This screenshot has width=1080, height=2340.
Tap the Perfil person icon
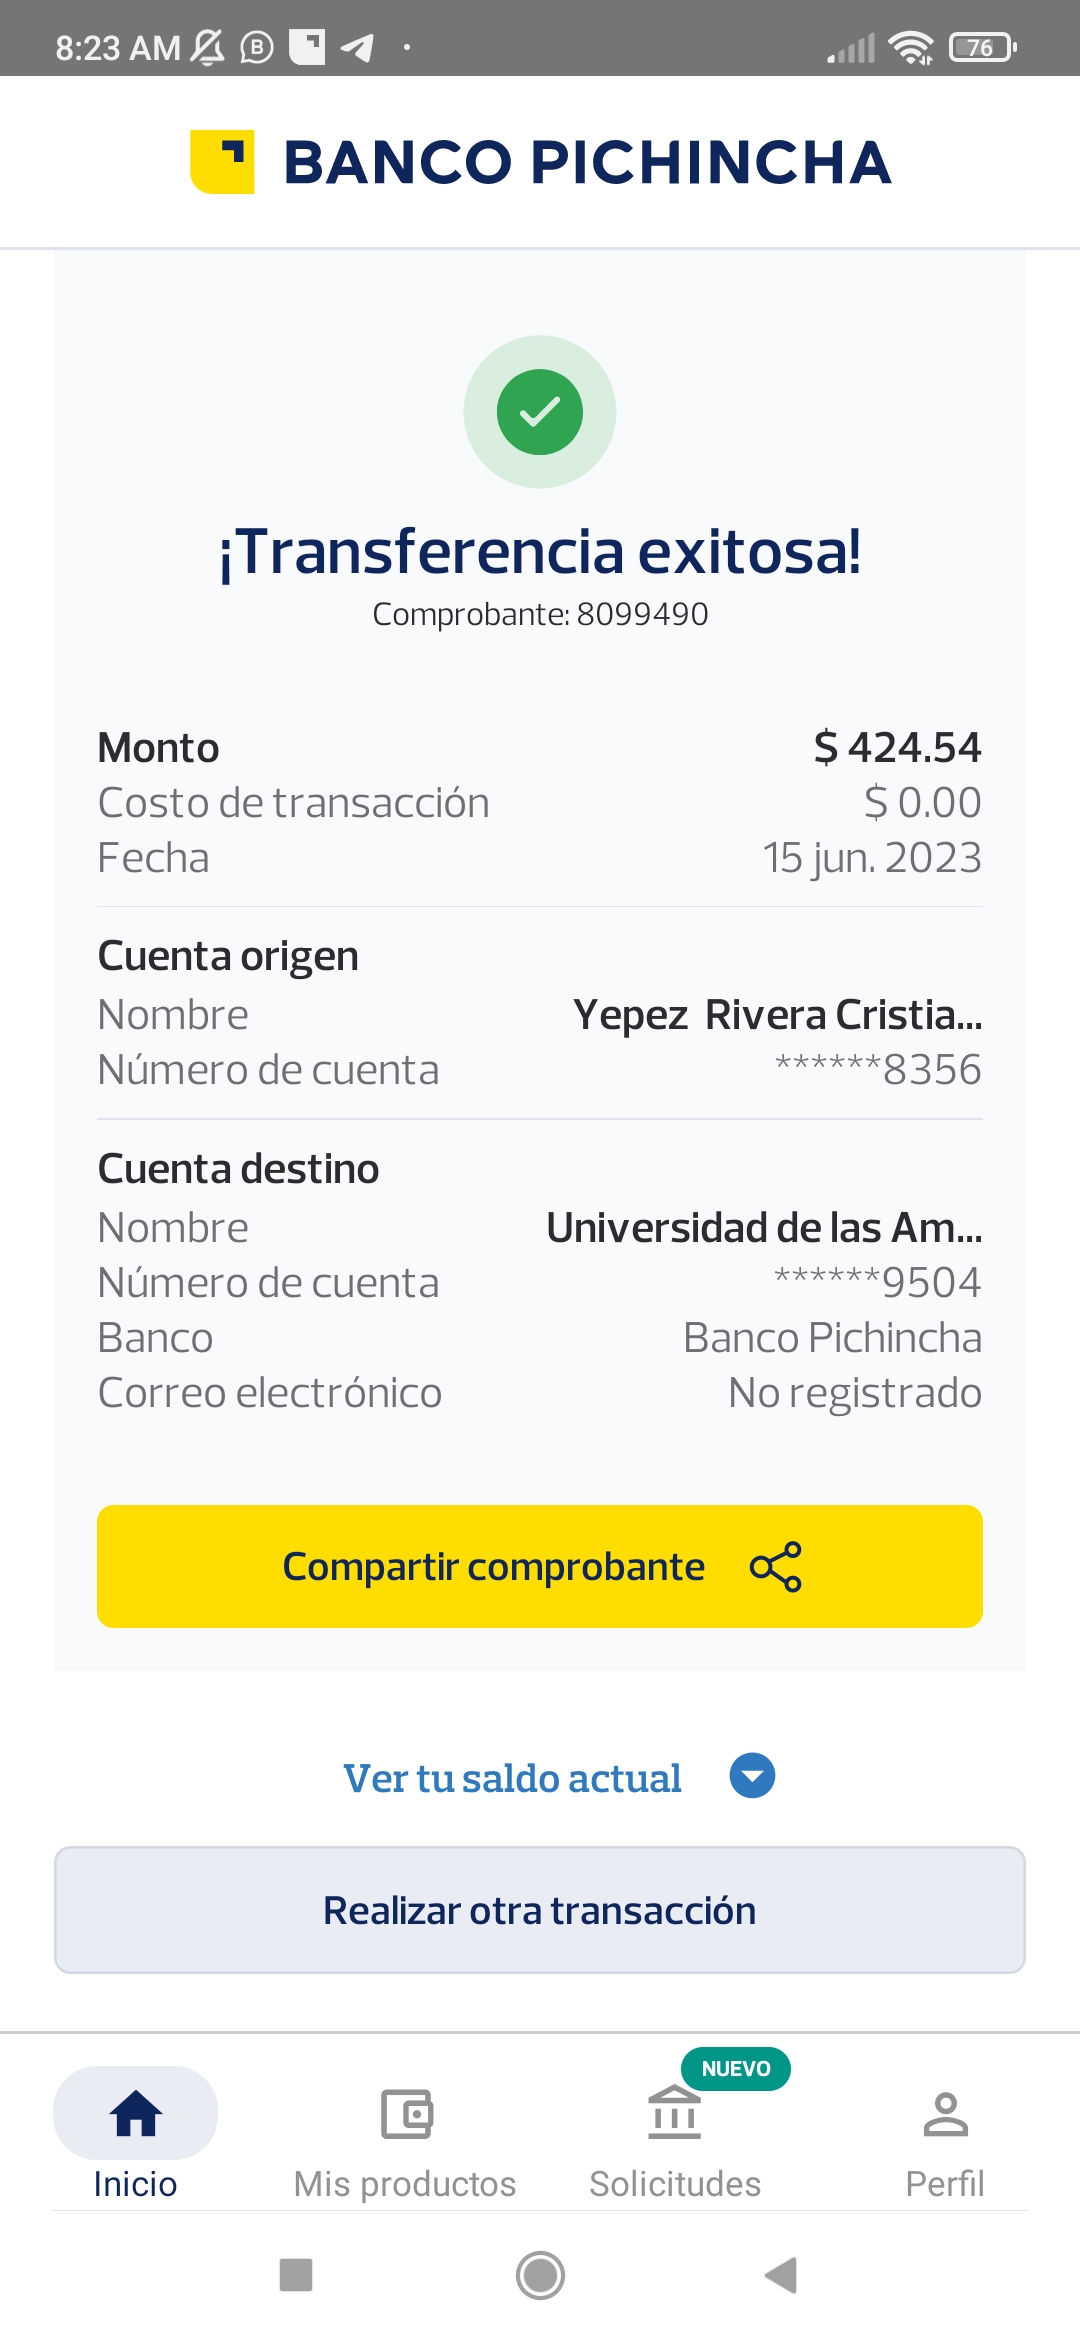click(945, 2114)
